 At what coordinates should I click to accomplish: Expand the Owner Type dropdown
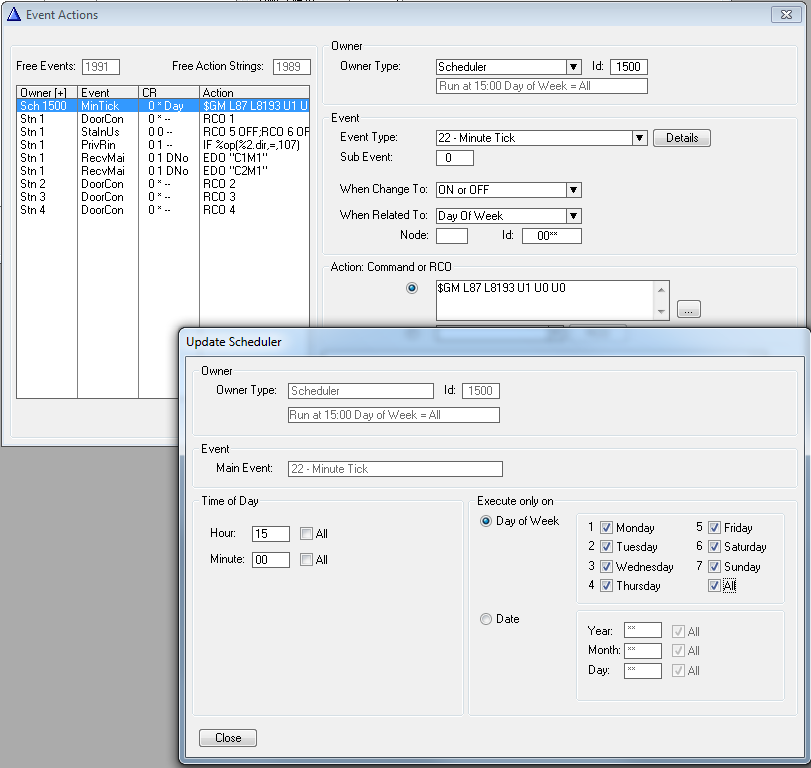[573, 67]
